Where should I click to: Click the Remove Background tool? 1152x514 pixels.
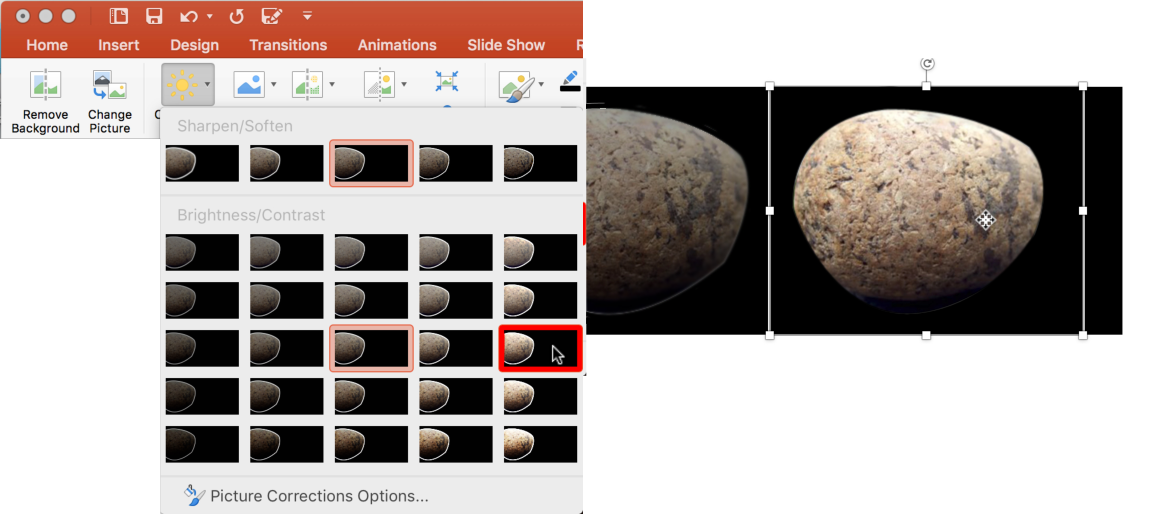(x=46, y=101)
